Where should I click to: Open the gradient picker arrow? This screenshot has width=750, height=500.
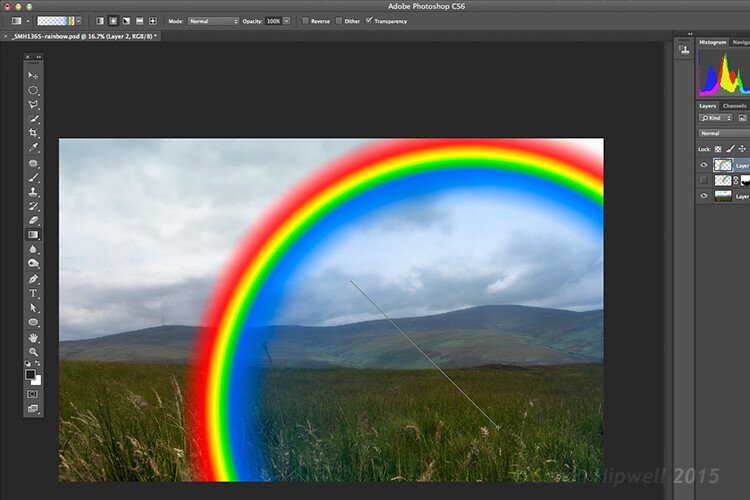pos(78,21)
